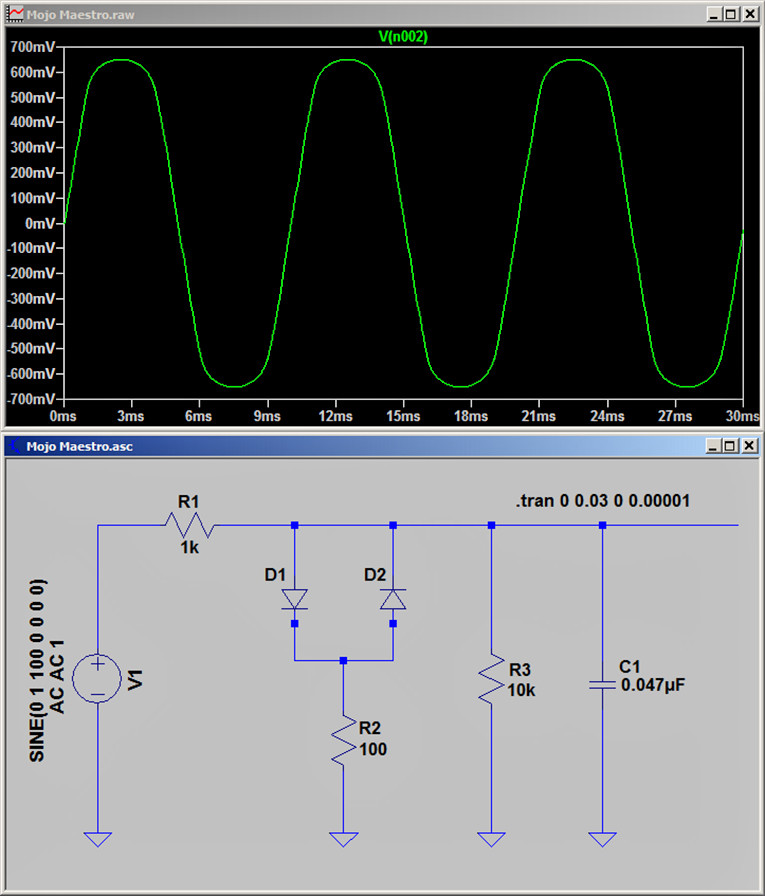Image resolution: width=765 pixels, height=896 pixels.
Task: Click the 3ms time axis label
Action: pyautogui.click(x=131, y=416)
